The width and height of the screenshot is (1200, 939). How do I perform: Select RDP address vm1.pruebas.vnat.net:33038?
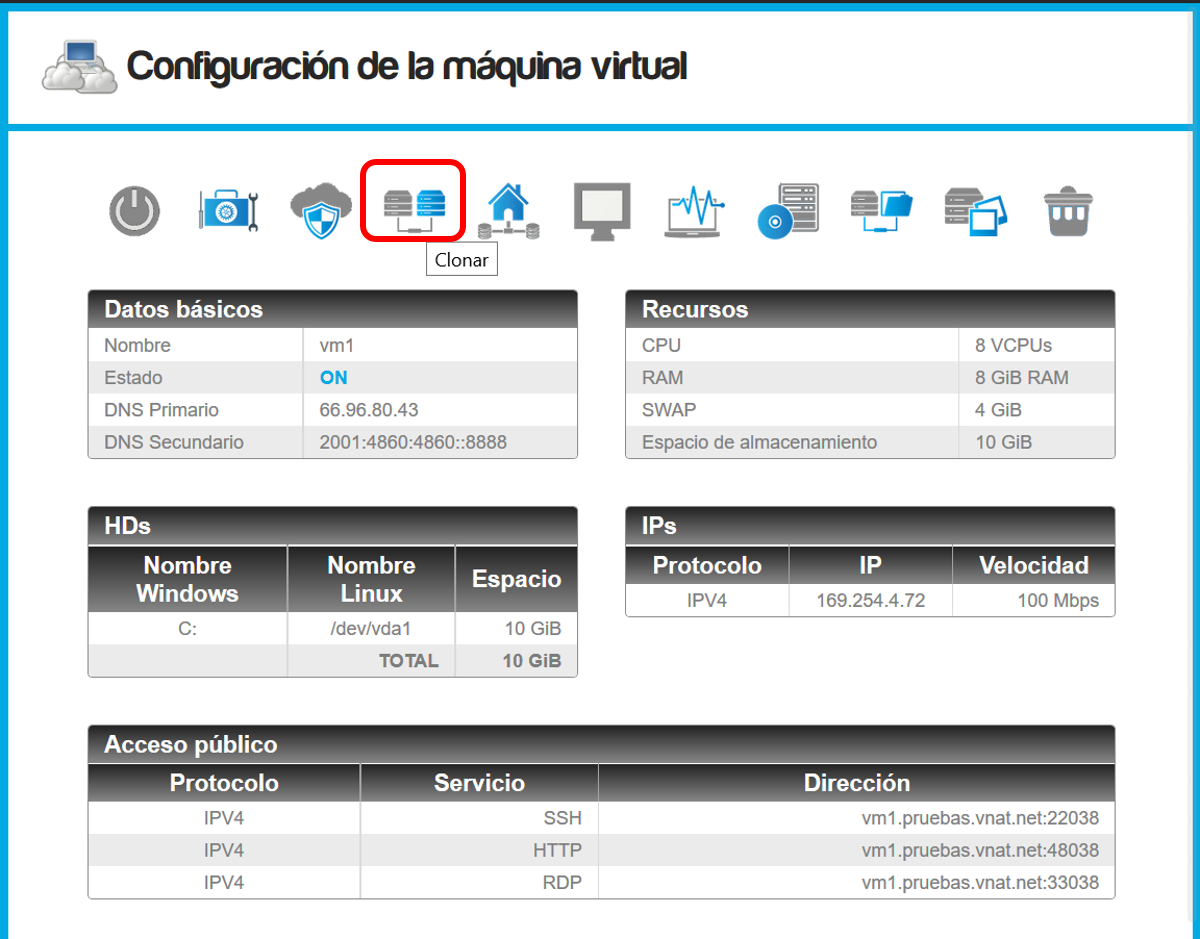[980, 882]
